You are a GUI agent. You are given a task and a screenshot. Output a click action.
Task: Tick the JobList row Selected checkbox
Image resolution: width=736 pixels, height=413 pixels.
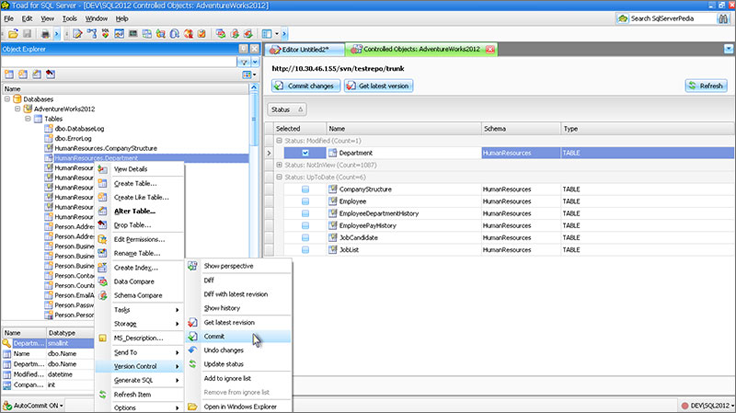(305, 249)
